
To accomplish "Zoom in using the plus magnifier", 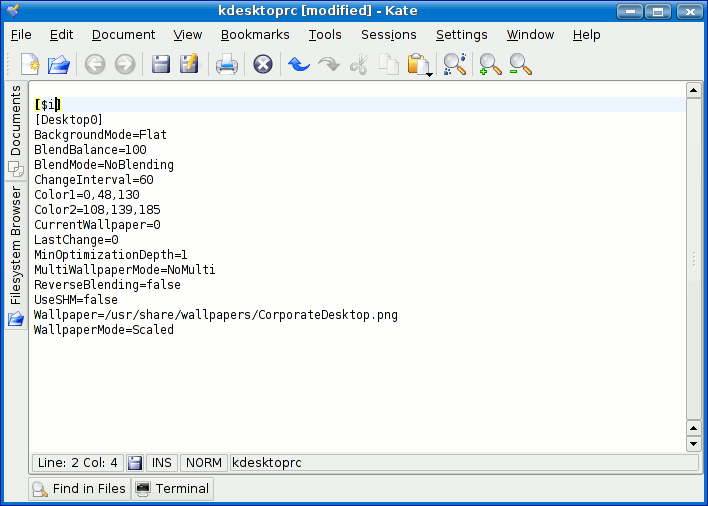I will coord(490,65).
